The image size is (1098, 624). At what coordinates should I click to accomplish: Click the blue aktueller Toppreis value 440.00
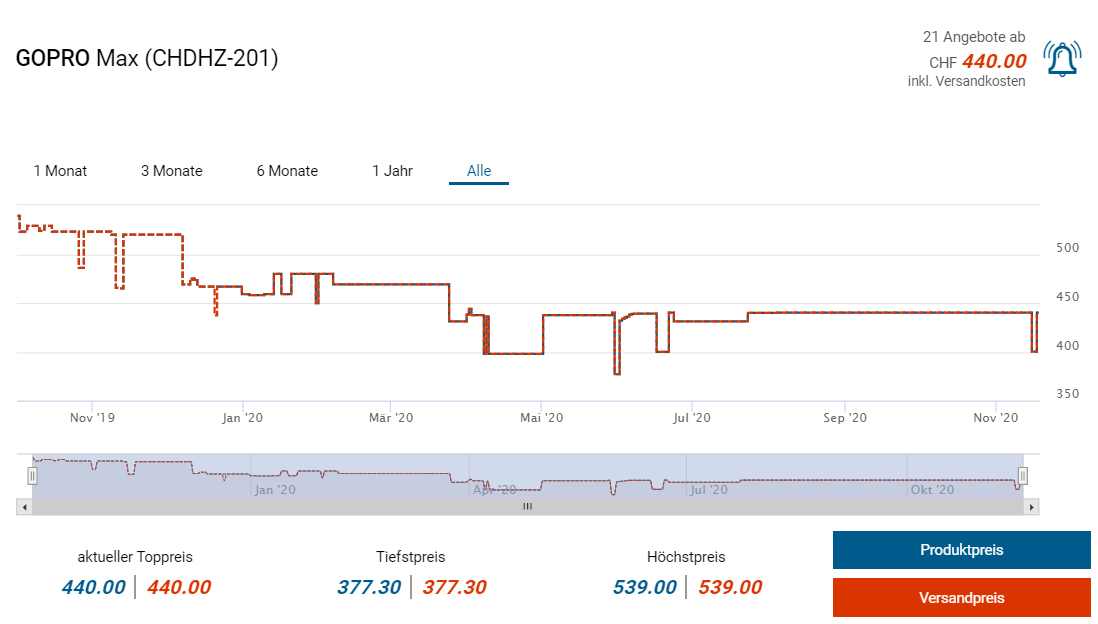93,587
